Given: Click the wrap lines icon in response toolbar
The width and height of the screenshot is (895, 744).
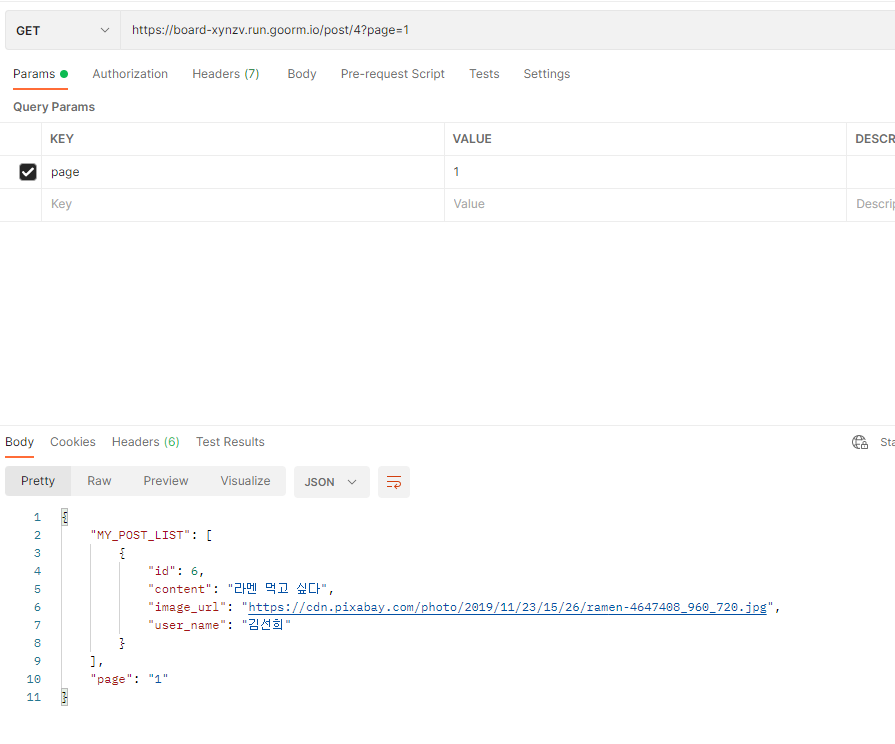Looking at the screenshot, I should (x=393, y=482).
